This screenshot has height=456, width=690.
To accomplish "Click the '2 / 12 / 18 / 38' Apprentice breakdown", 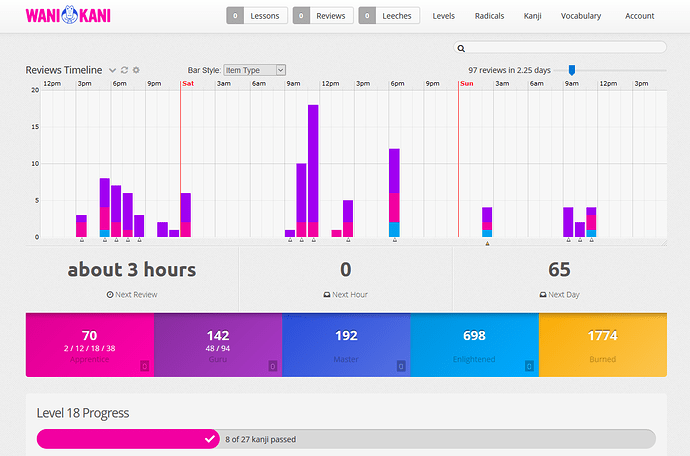I will coord(89,348).
